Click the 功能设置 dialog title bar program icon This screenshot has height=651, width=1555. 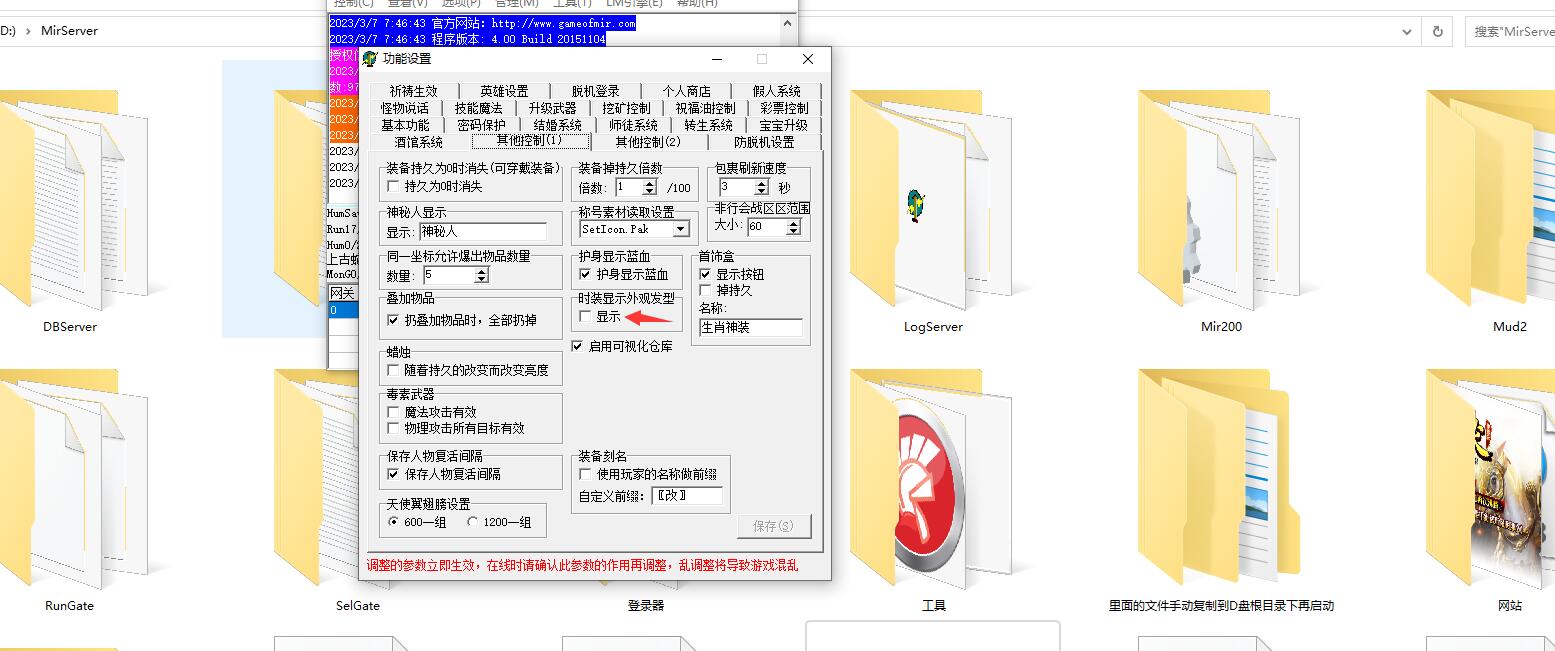372,58
